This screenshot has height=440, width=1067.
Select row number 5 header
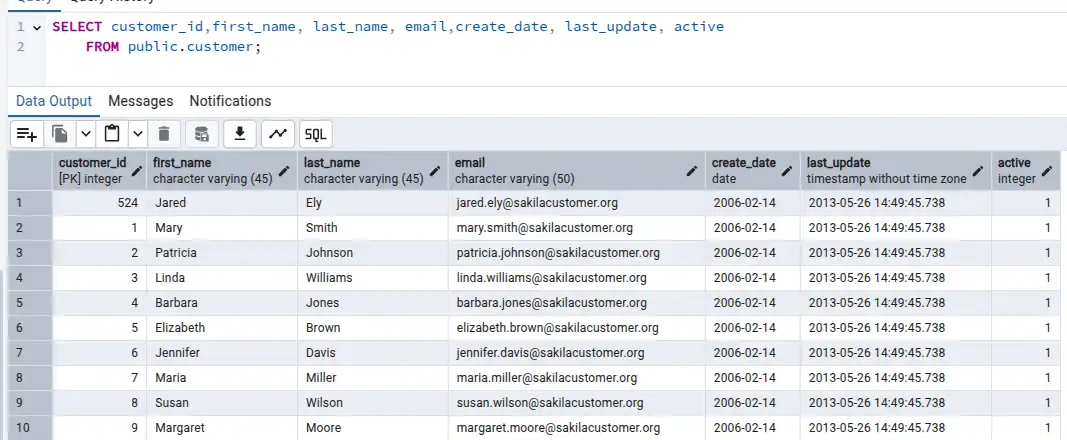pos(30,303)
